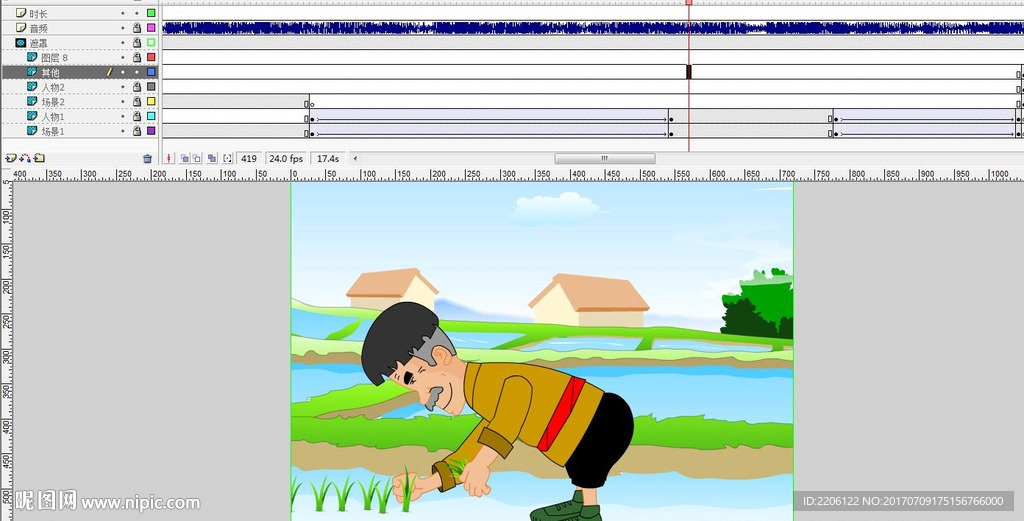Click the 场景2 masked layer icon
1024x521 pixels.
(32, 101)
